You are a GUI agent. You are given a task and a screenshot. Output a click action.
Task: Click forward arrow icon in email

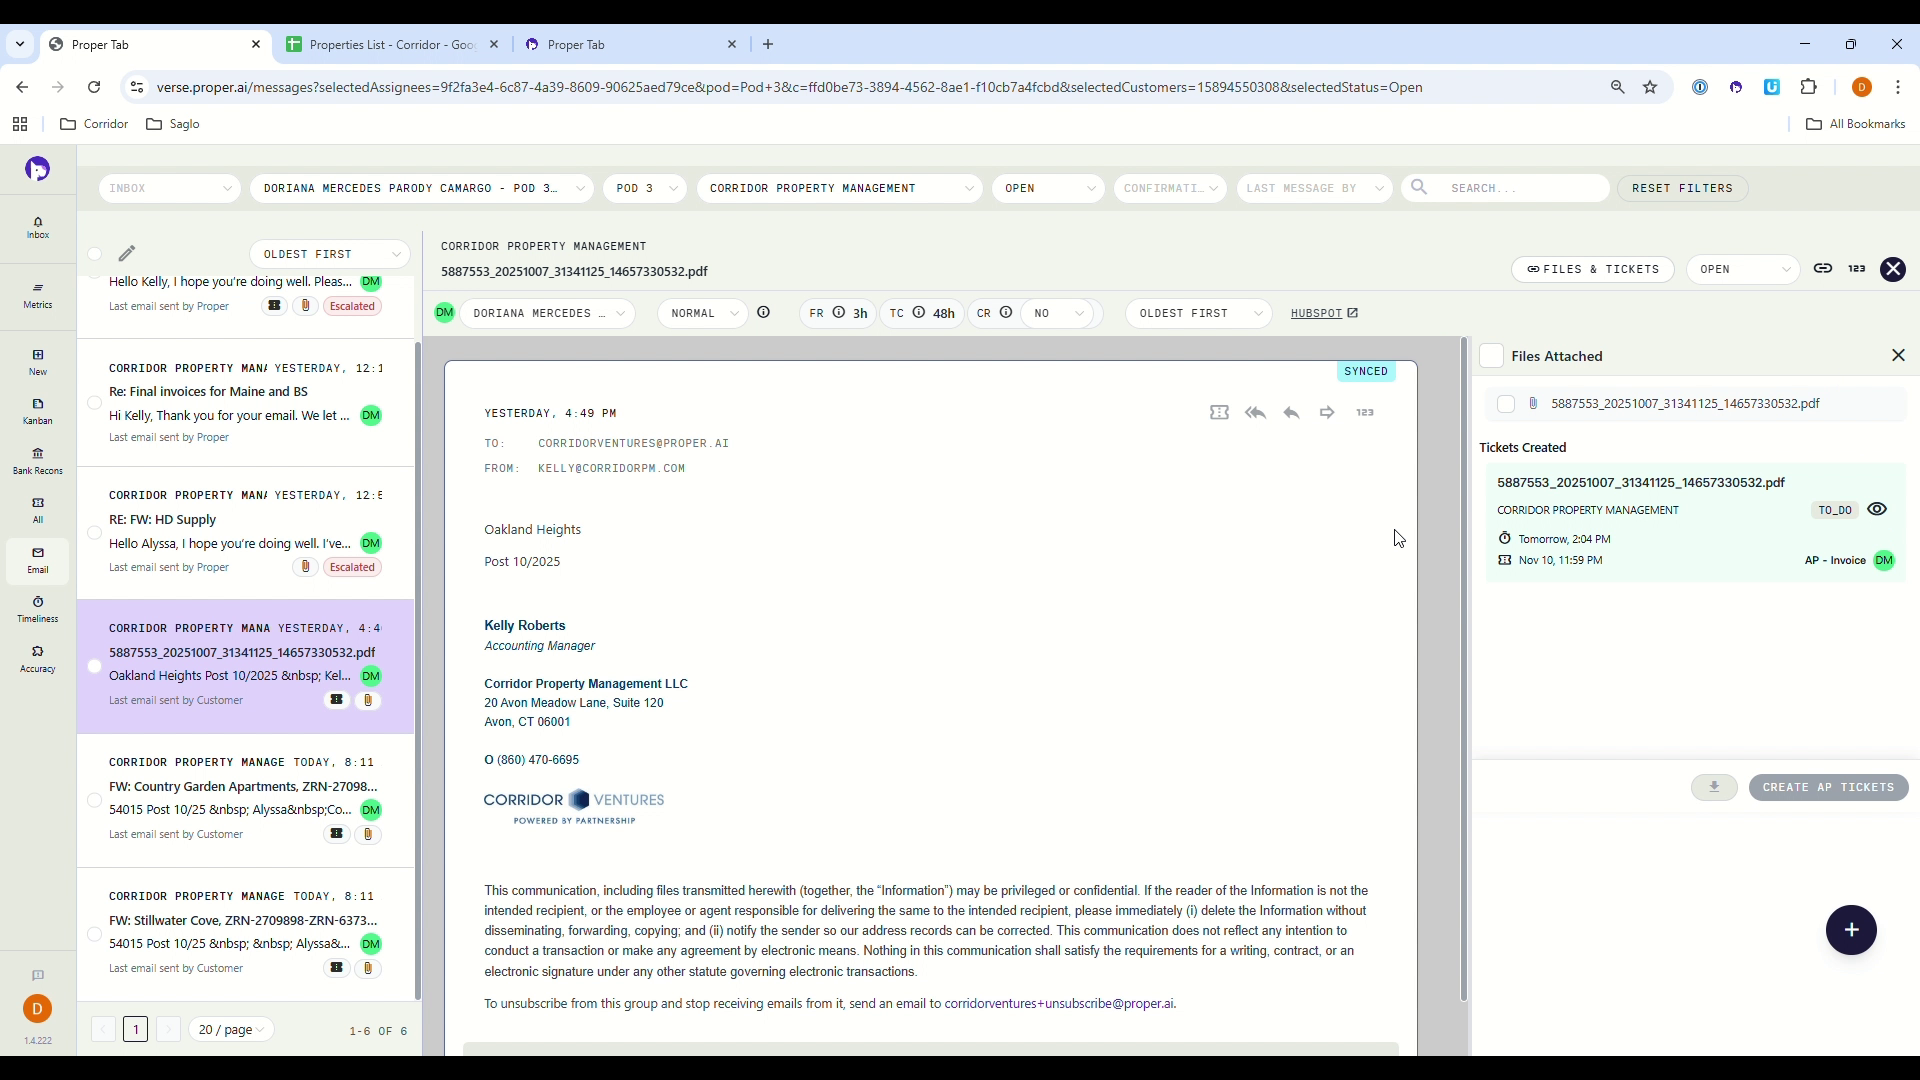[x=1327, y=413]
